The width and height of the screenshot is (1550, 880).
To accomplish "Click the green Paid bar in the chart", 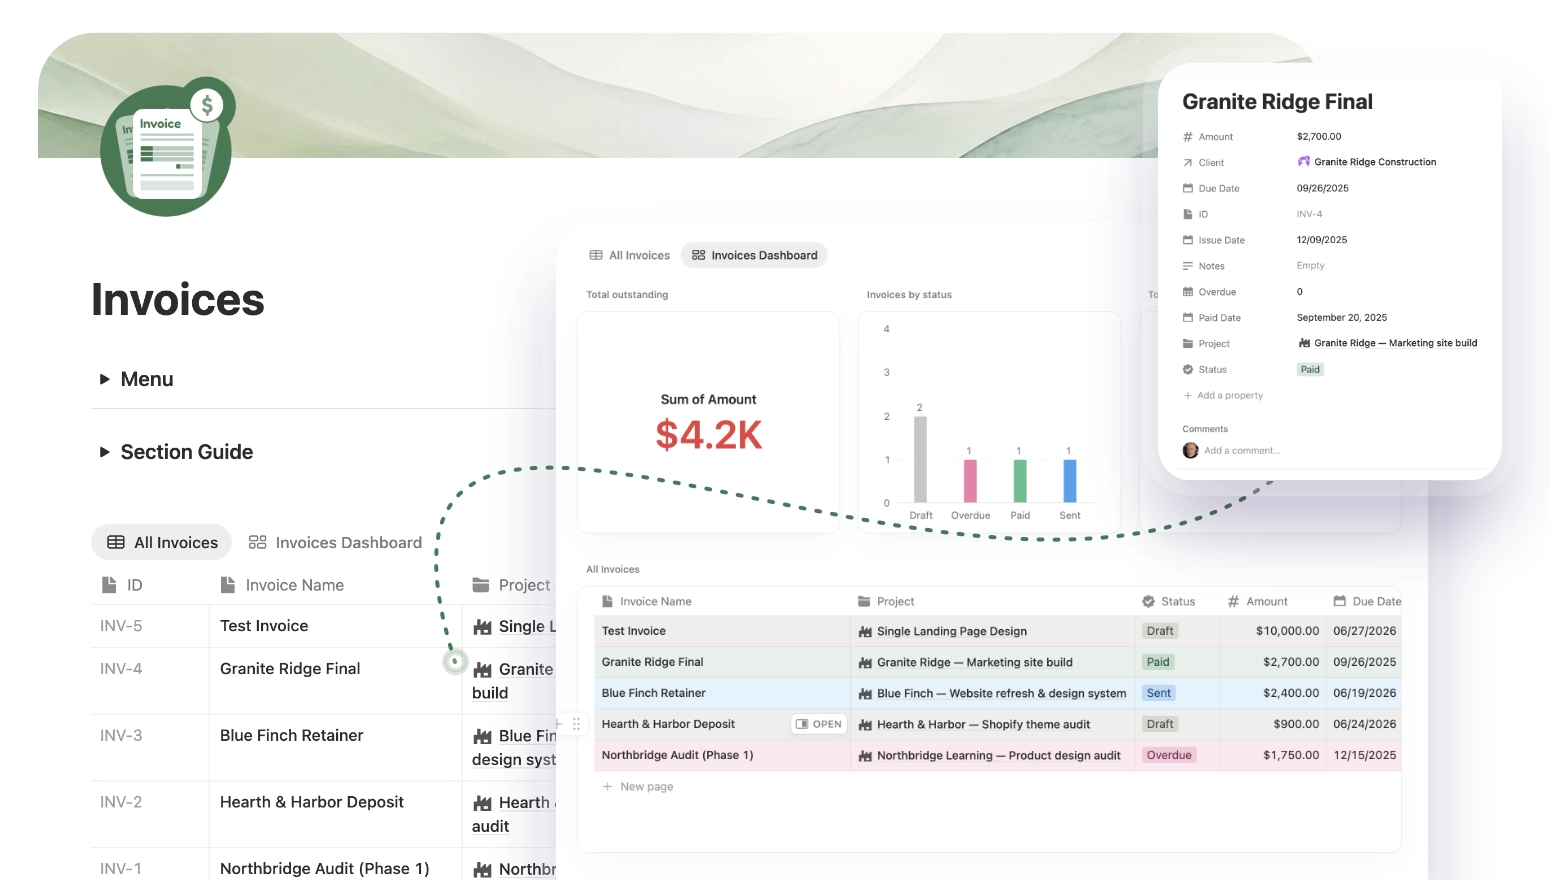I will point(1020,481).
